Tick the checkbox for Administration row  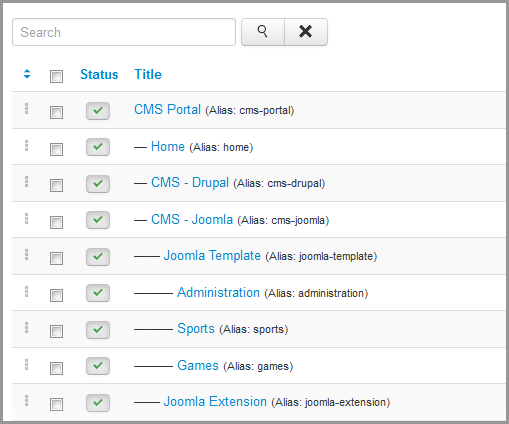click(56, 295)
